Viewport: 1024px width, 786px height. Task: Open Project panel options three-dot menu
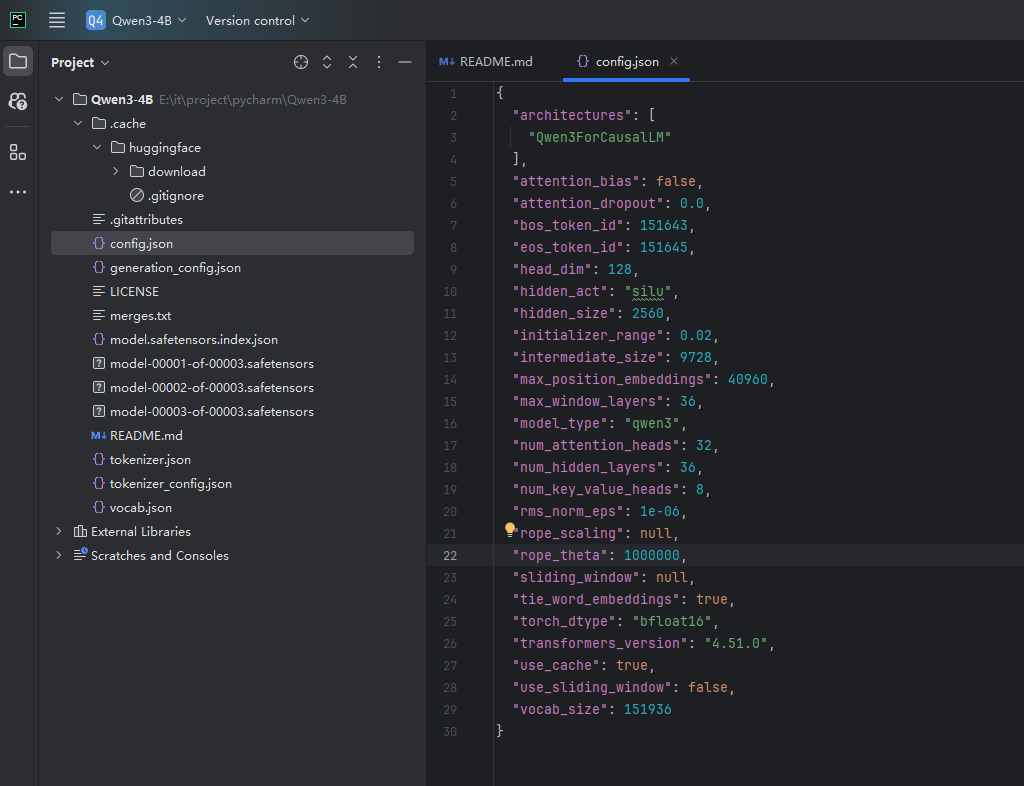tap(379, 62)
